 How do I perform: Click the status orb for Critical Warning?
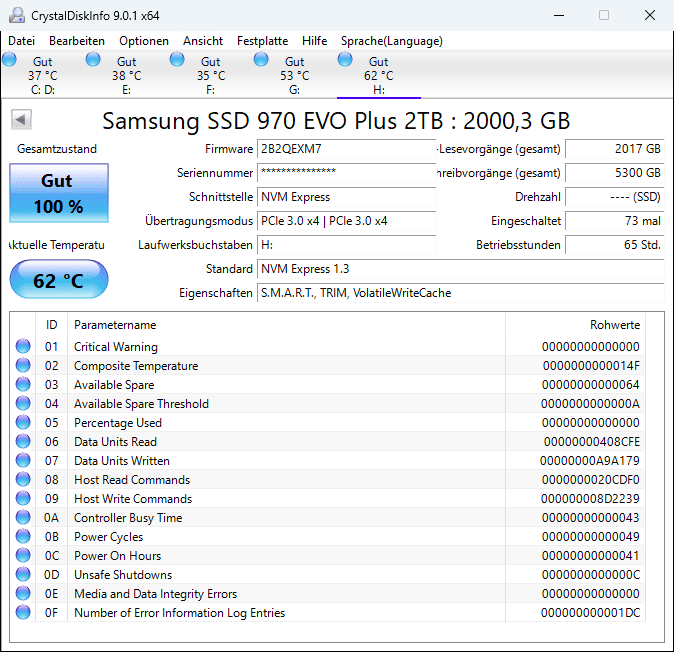[x=23, y=346]
